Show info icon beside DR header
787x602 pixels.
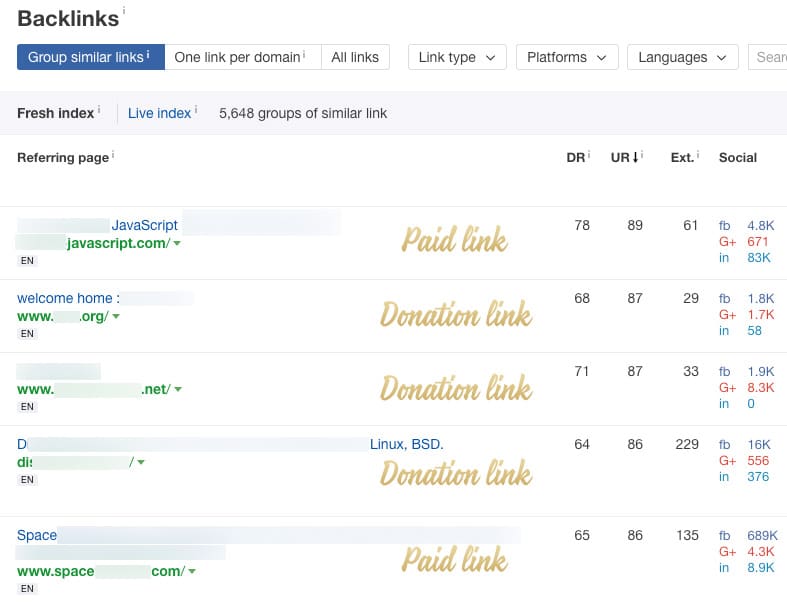pos(589,154)
